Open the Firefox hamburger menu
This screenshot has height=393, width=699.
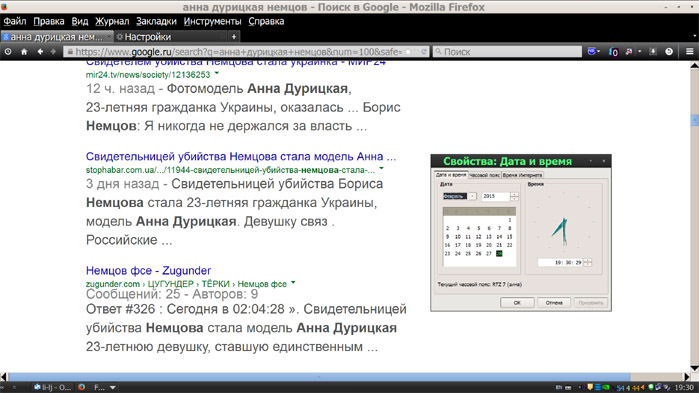coord(689,52)
